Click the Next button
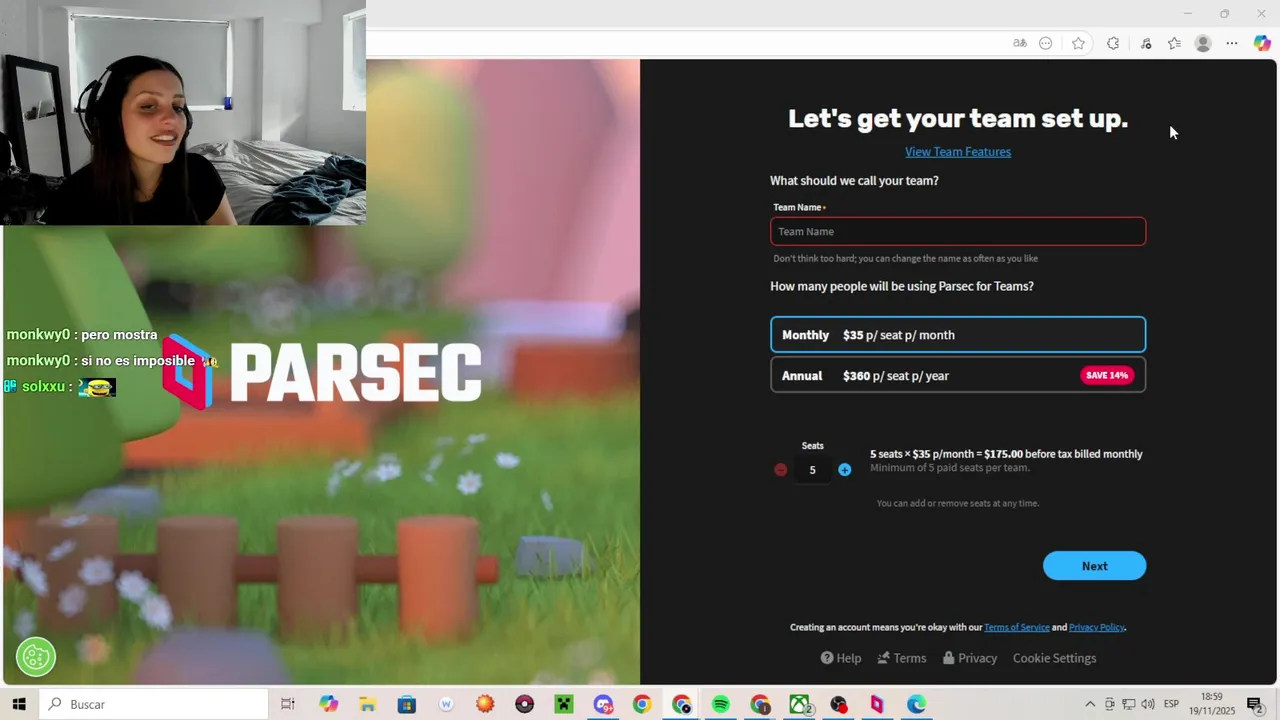Image resolution: width=1280 pixels, height=720 pixels. pos(1095,566)
